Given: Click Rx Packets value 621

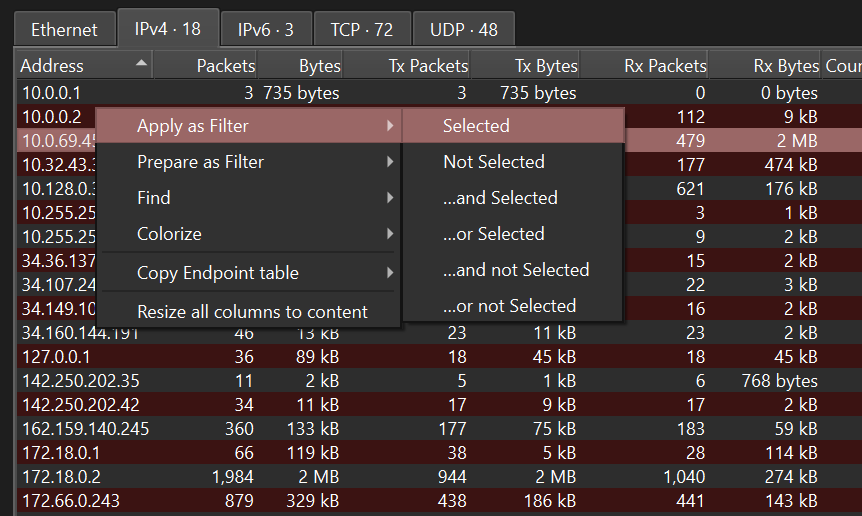Looking at the screenshot, I should 690,188.
